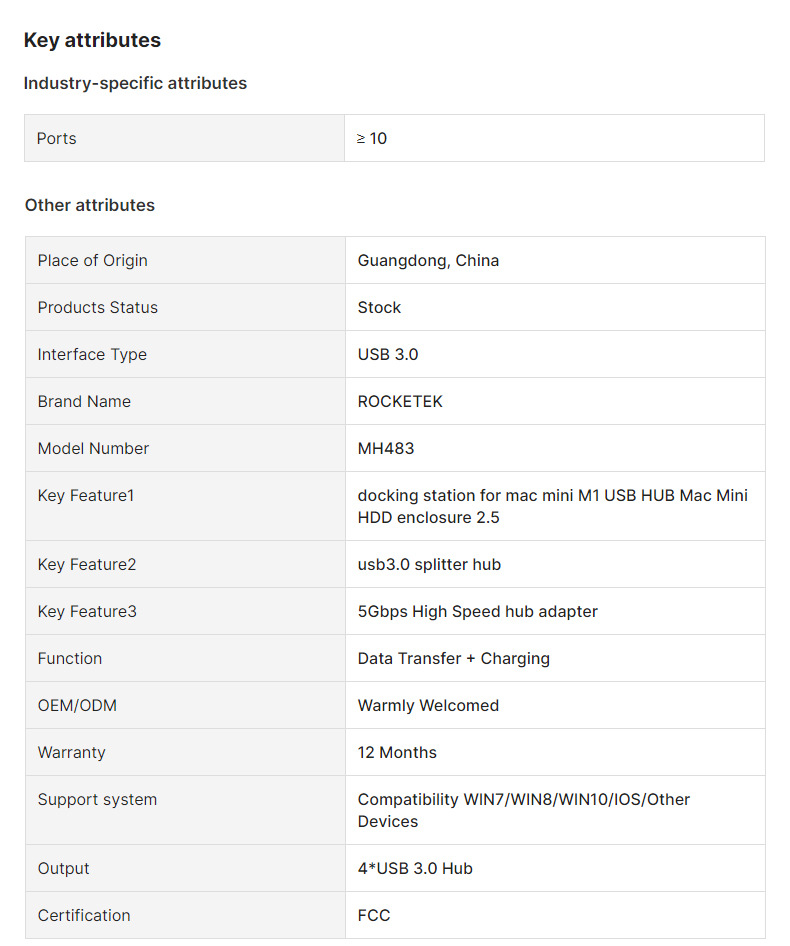Select the FCC certification value

(374, 915)
